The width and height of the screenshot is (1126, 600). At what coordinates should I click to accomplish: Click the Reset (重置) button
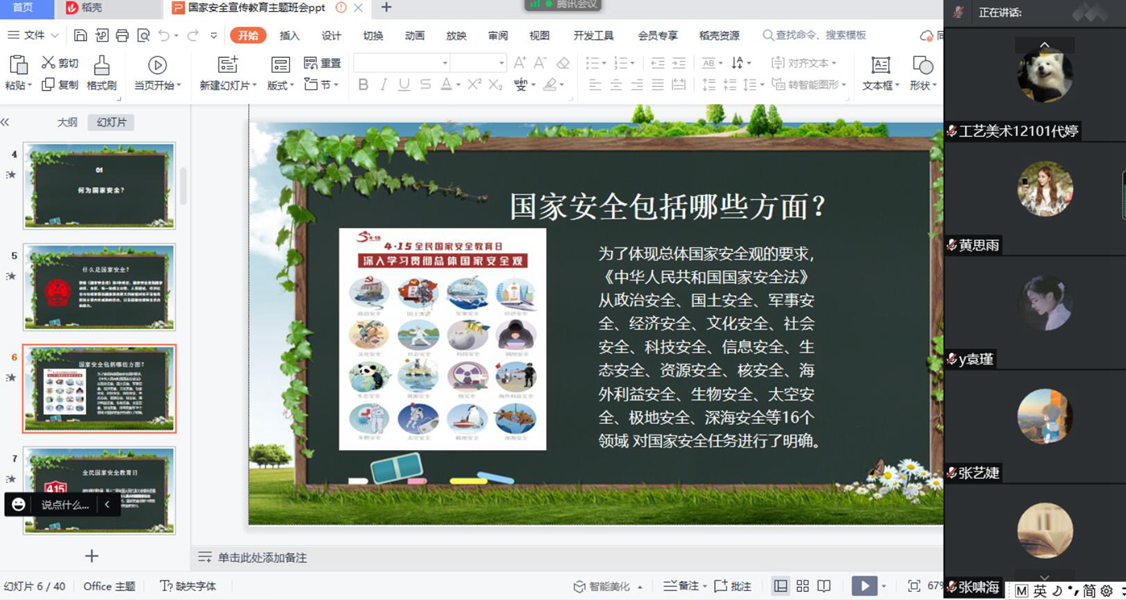click(x=322, y=63)
